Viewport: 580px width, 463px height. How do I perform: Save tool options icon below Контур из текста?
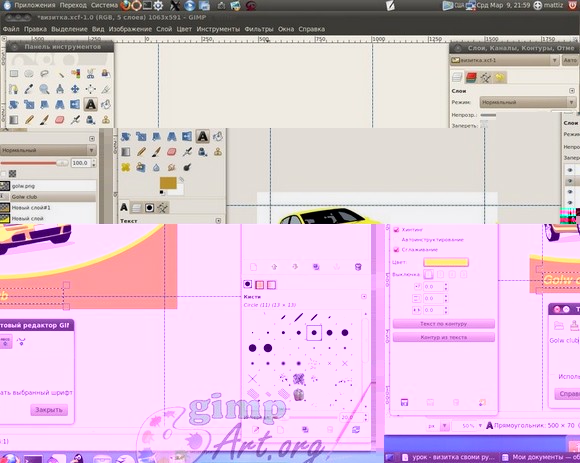point(405,402)
